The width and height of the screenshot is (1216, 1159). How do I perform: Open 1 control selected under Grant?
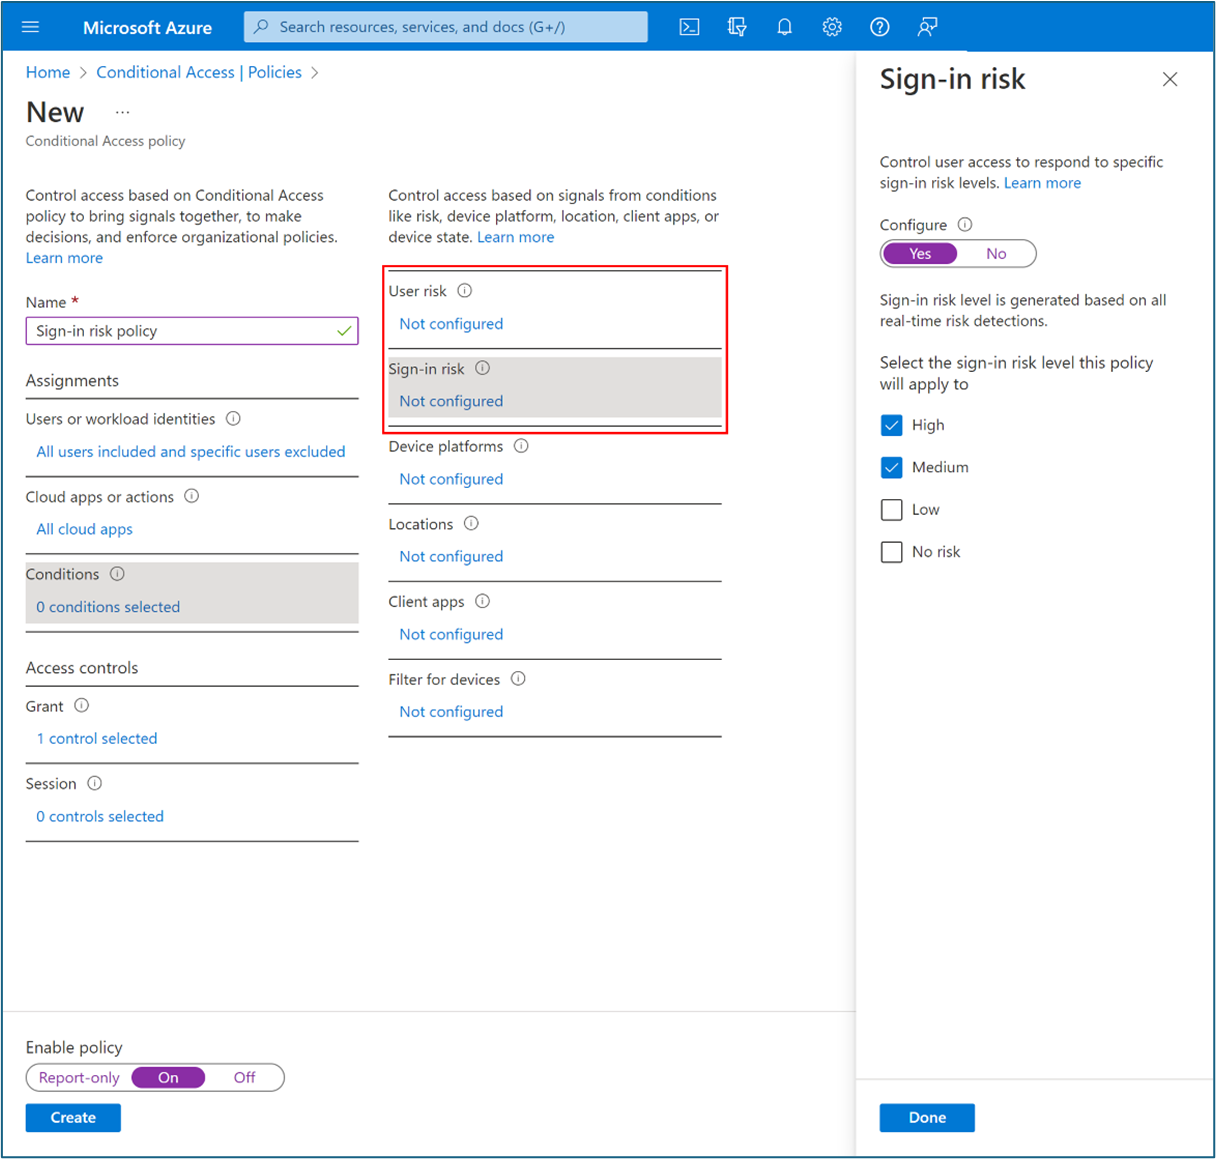97,739
